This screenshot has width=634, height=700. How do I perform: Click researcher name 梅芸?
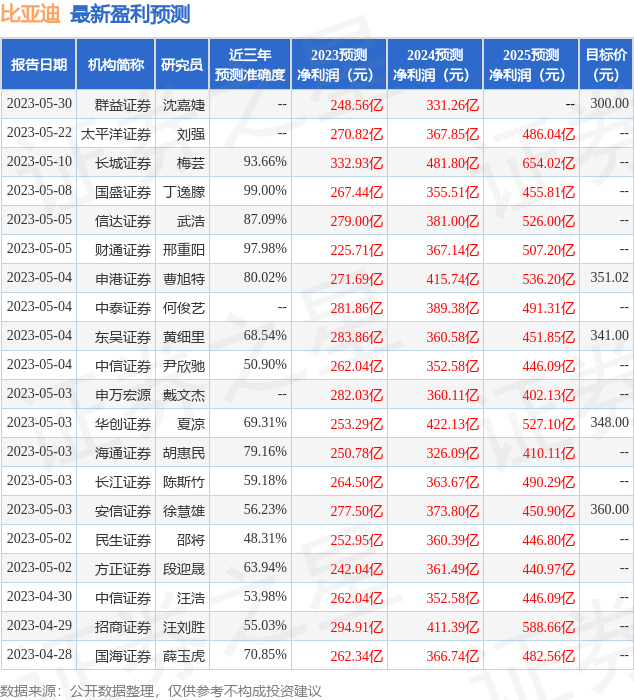click(191, 163)
